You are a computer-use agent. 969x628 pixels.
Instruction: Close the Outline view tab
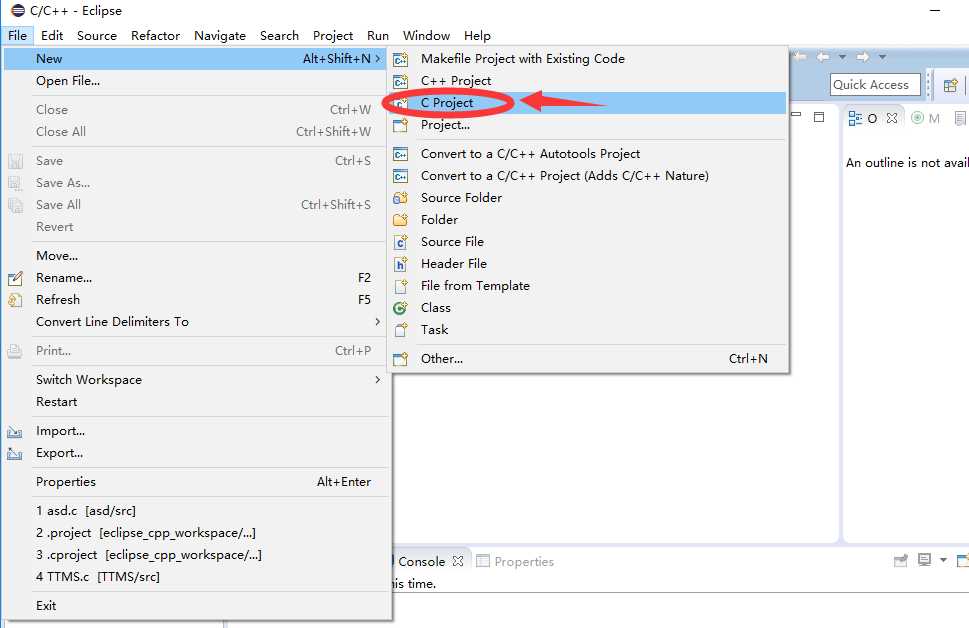pyautogui.click(x=892, y=118)
